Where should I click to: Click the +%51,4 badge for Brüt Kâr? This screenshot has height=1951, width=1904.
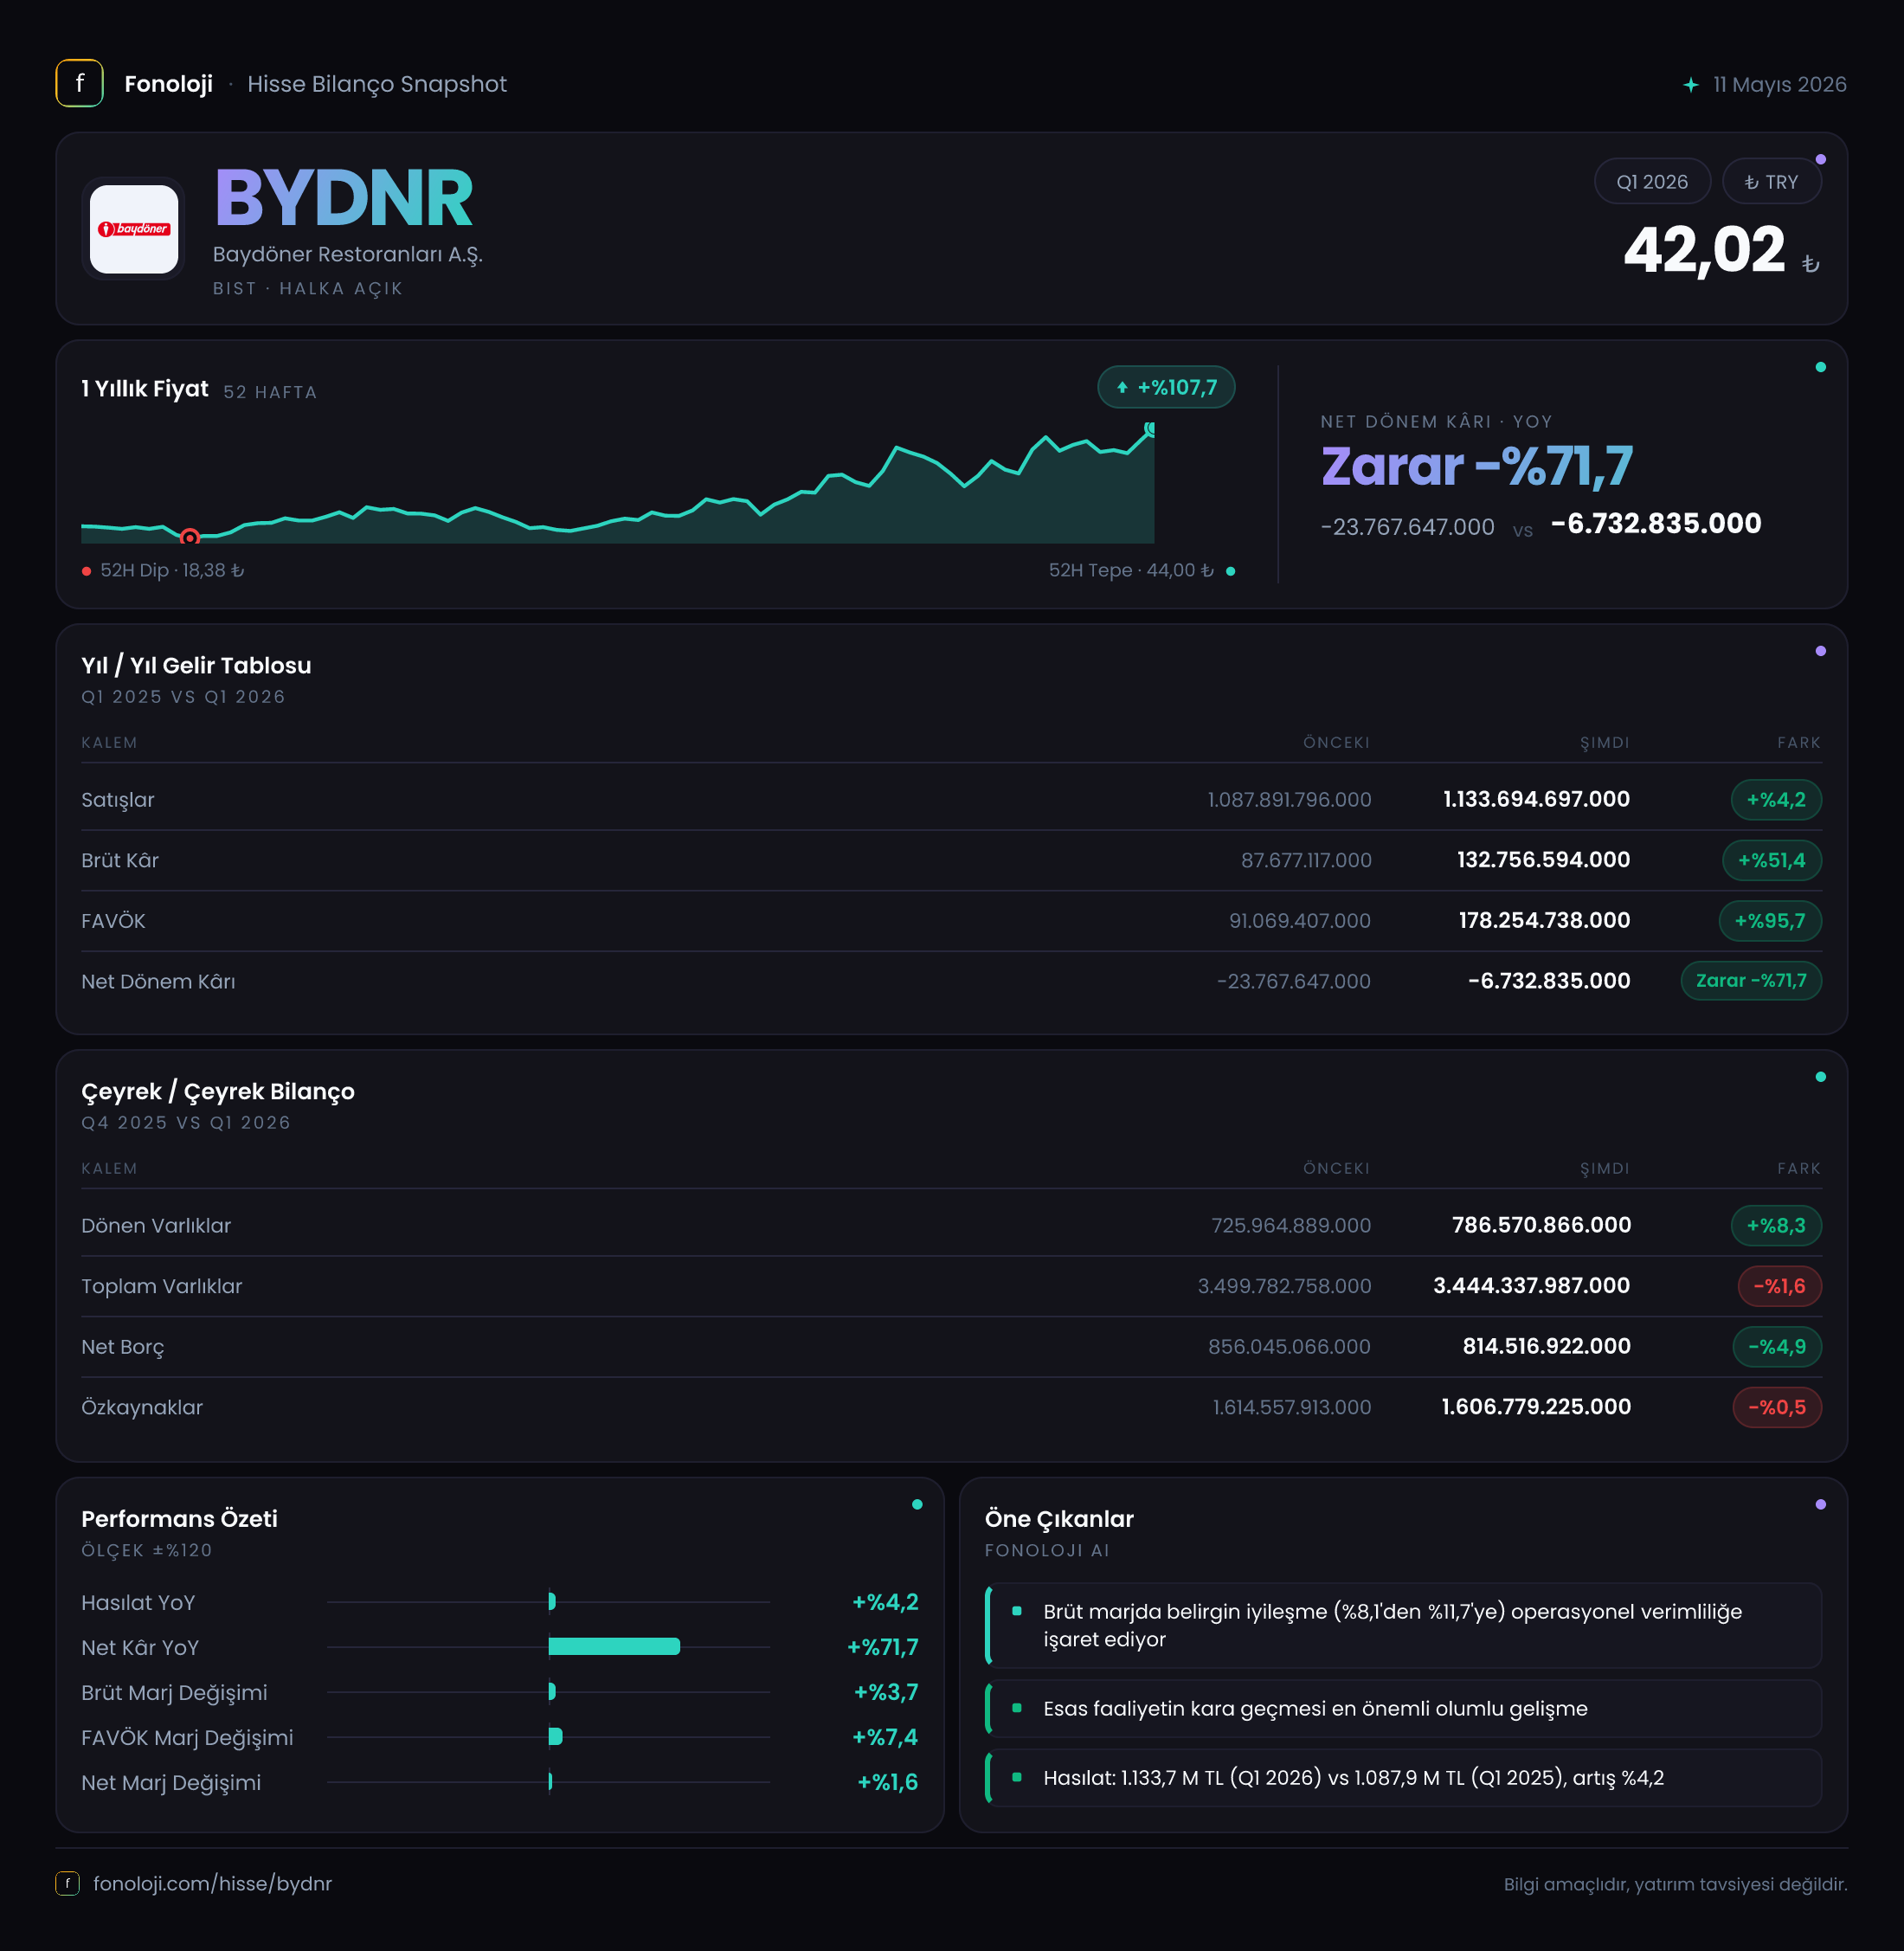1771,860
